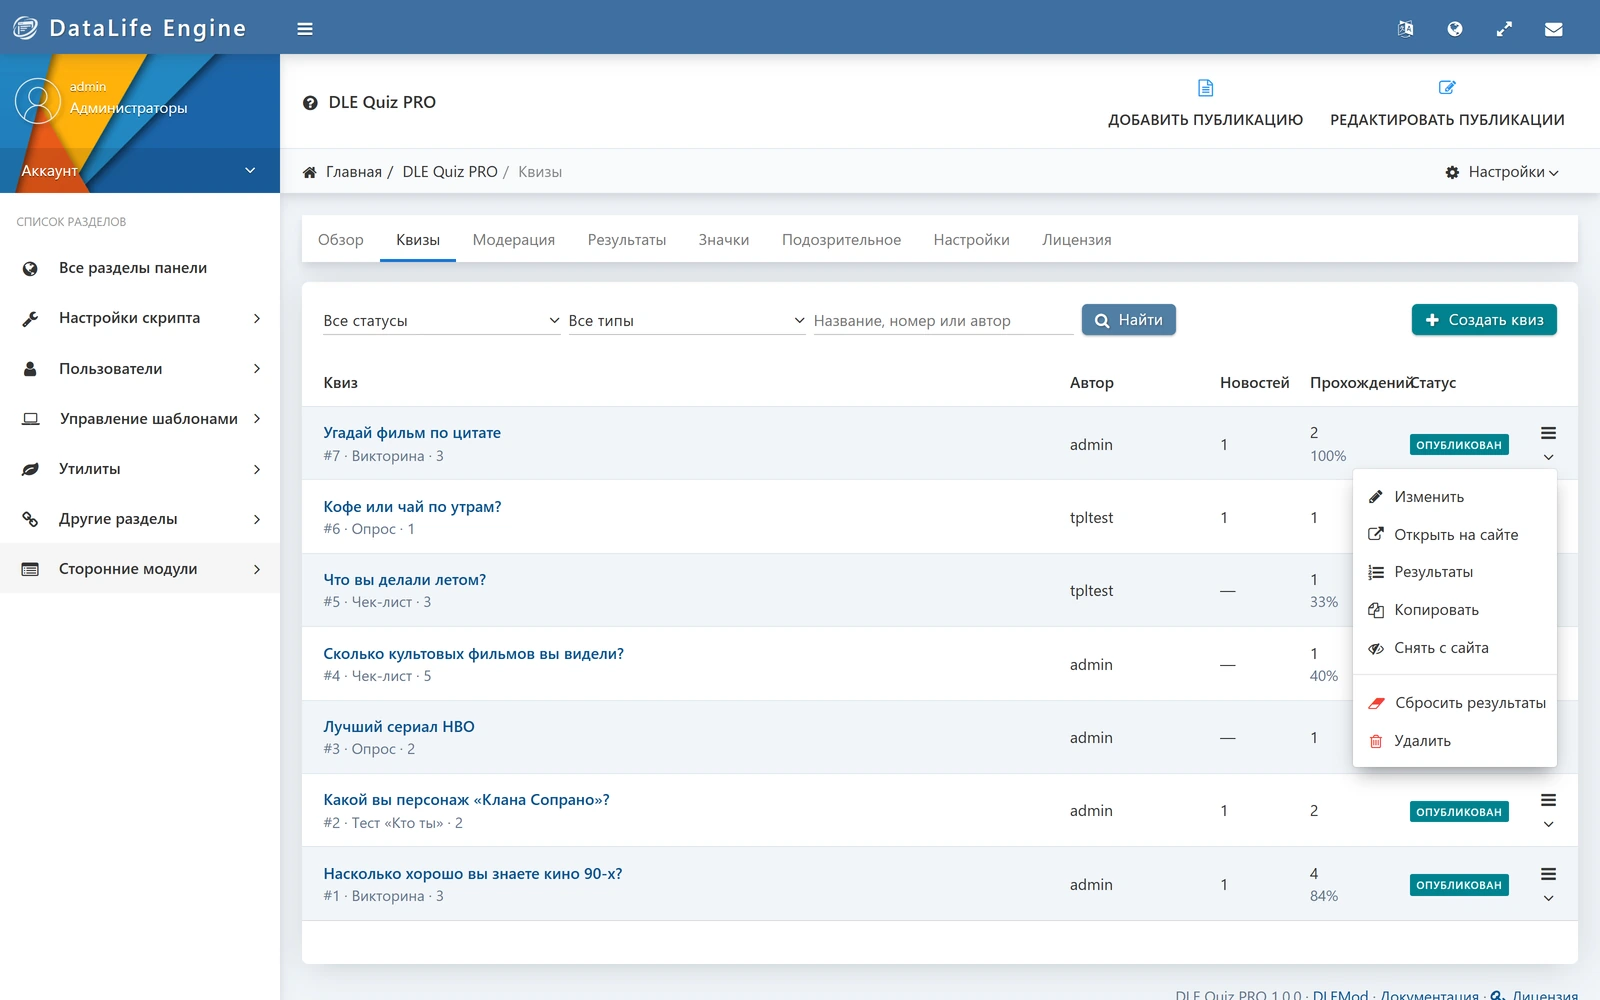Expand the Утилиты sidebar section
Viewport: 1600px width, 1000px height.
[140, 469]
